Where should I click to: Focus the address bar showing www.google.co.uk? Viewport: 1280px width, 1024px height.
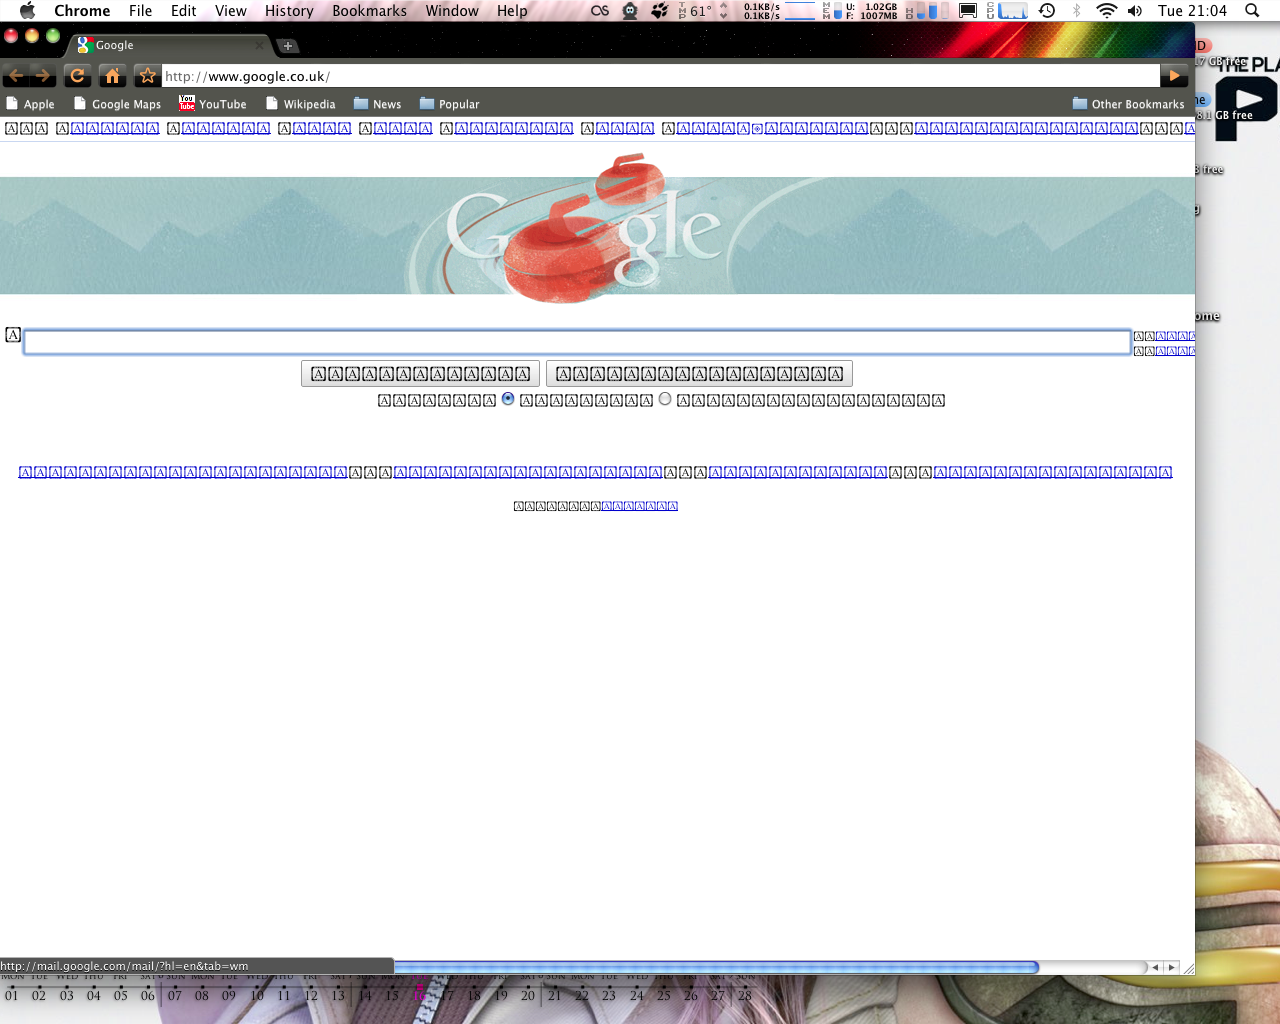coord(661,76)
